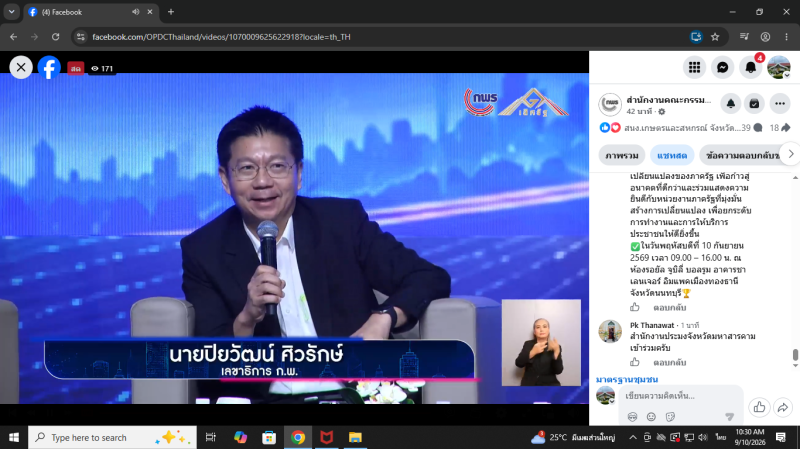Select the ภาพรวม tab

click(621, 155)
